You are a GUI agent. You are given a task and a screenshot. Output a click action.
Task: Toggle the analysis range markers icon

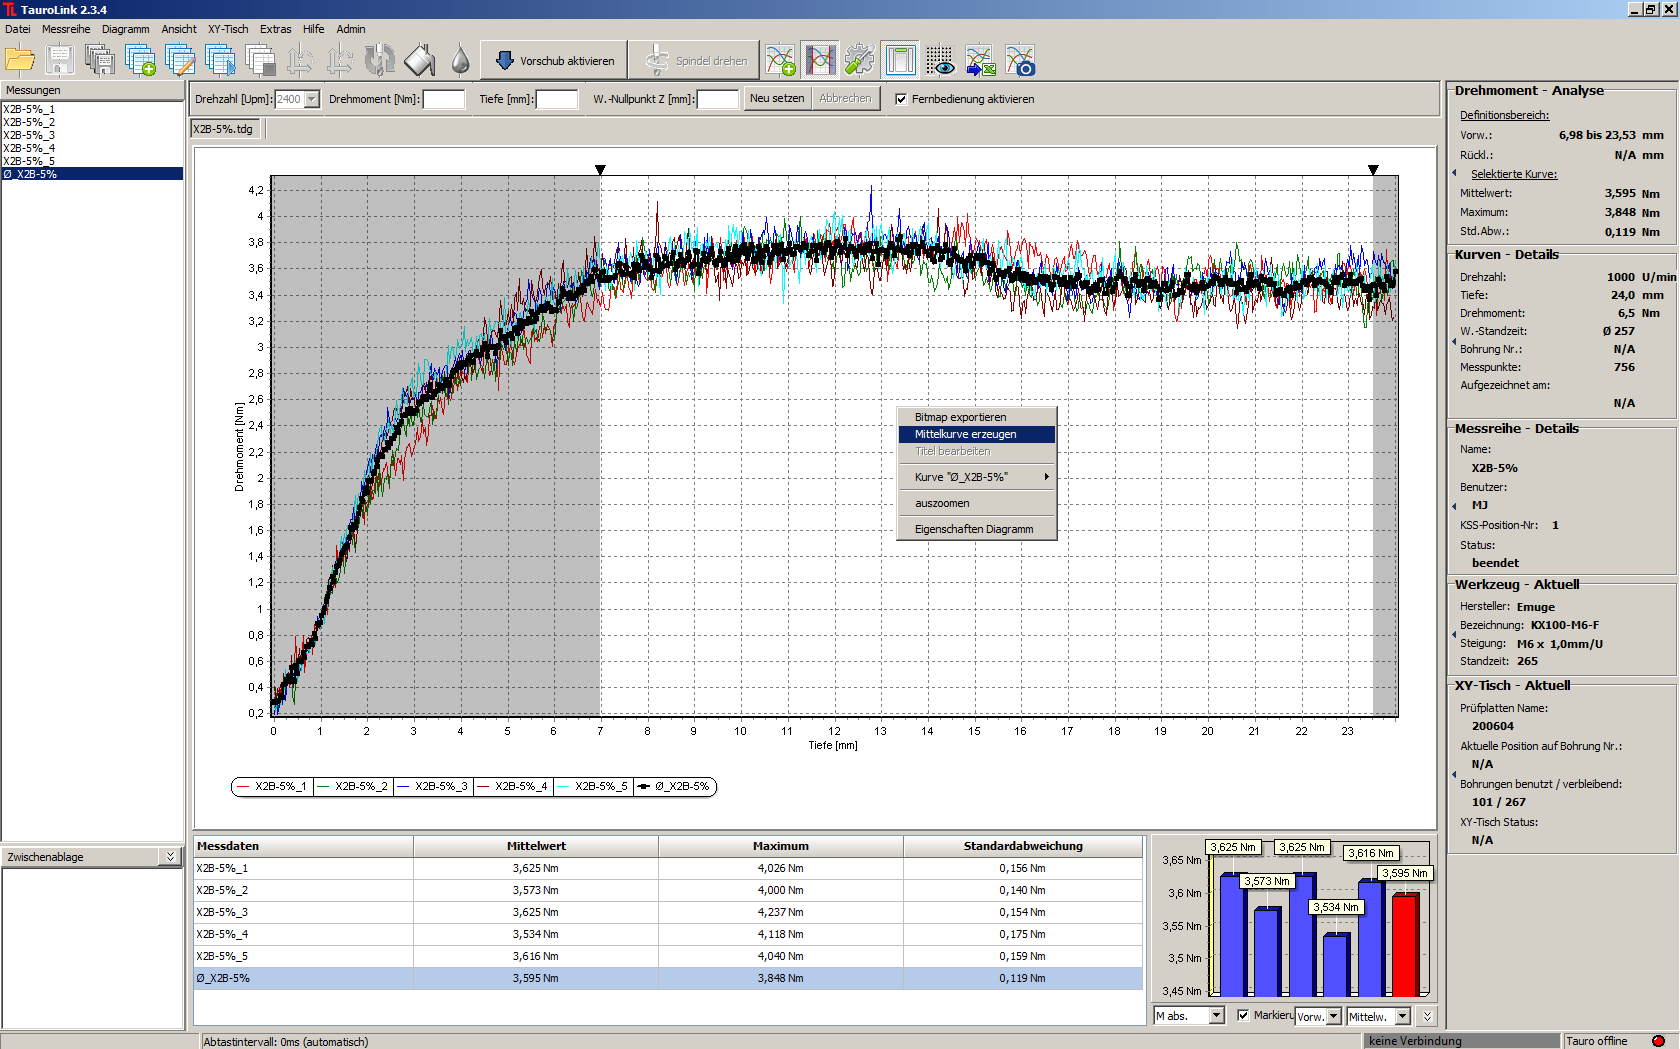(x=820, y=61)
